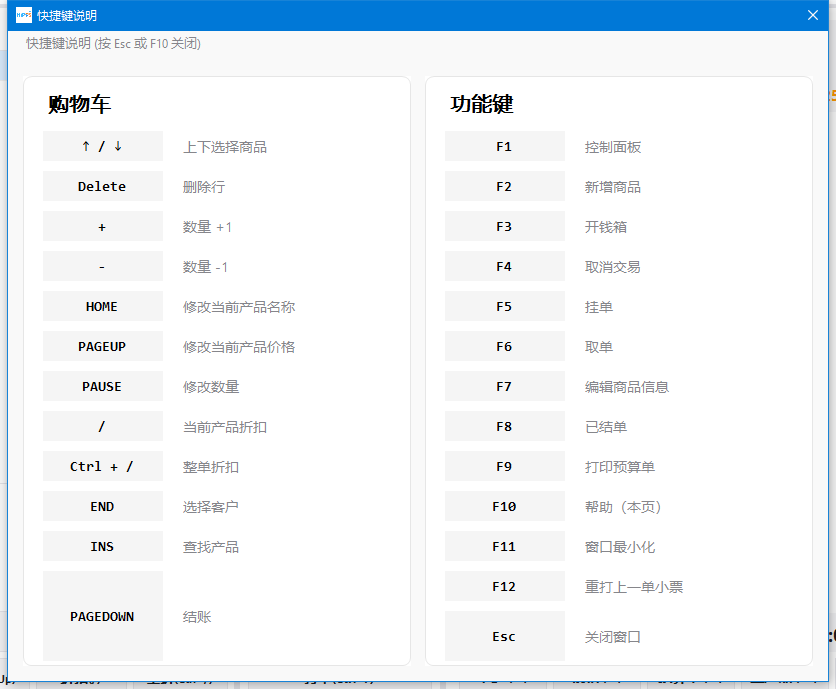The width and height of the screenshot is (836, 689).
Task: Click the 结账 description
Action: (197, 616)
